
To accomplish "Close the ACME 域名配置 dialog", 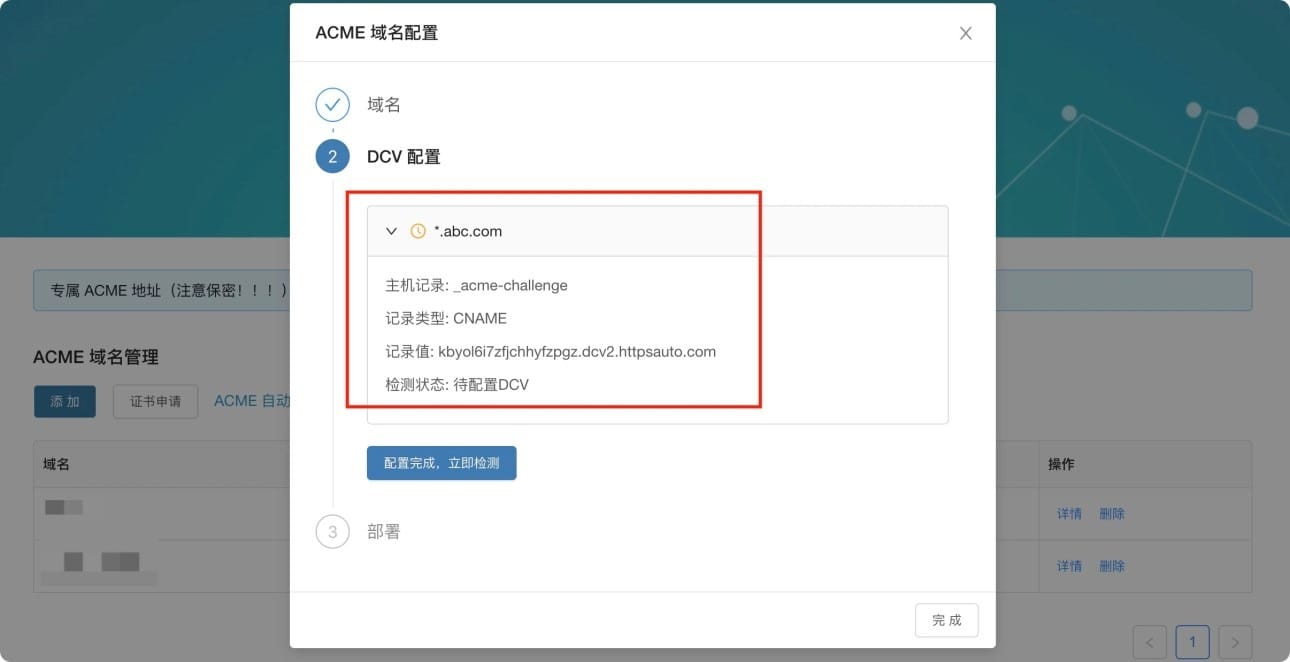I will point(965,33).
